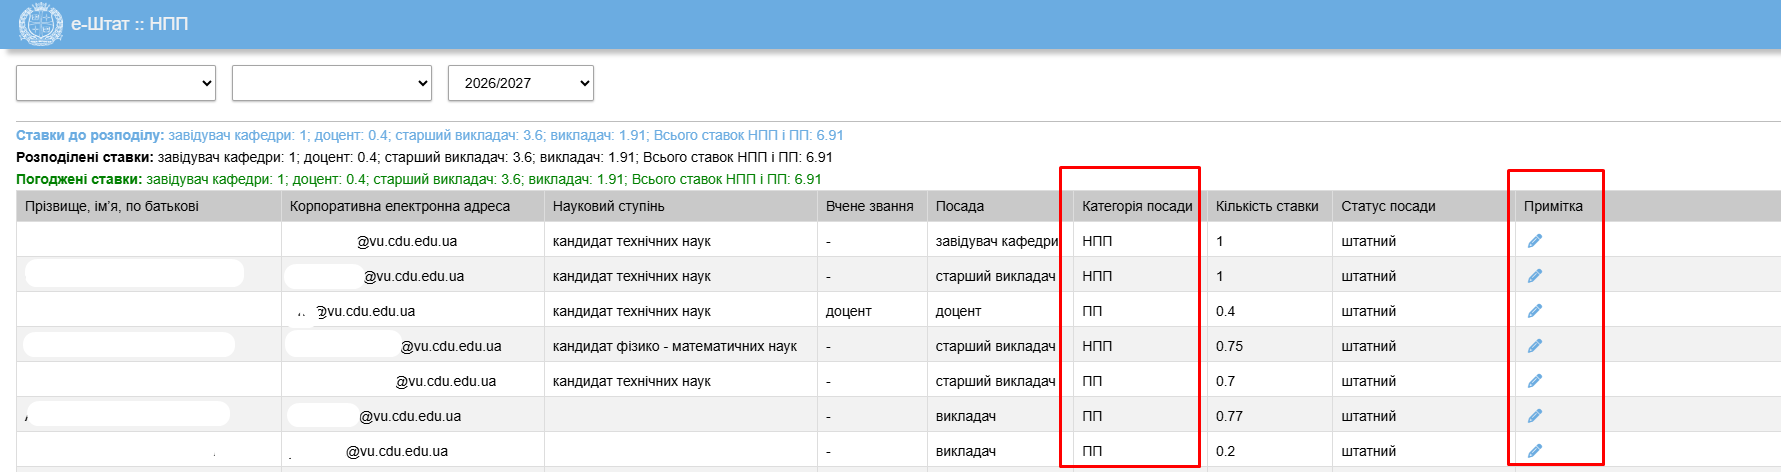Click 'ПП' category in the доцент row
This screenshot has height=472, width=1781.
pyautogui.click(x=1092, y=311)
